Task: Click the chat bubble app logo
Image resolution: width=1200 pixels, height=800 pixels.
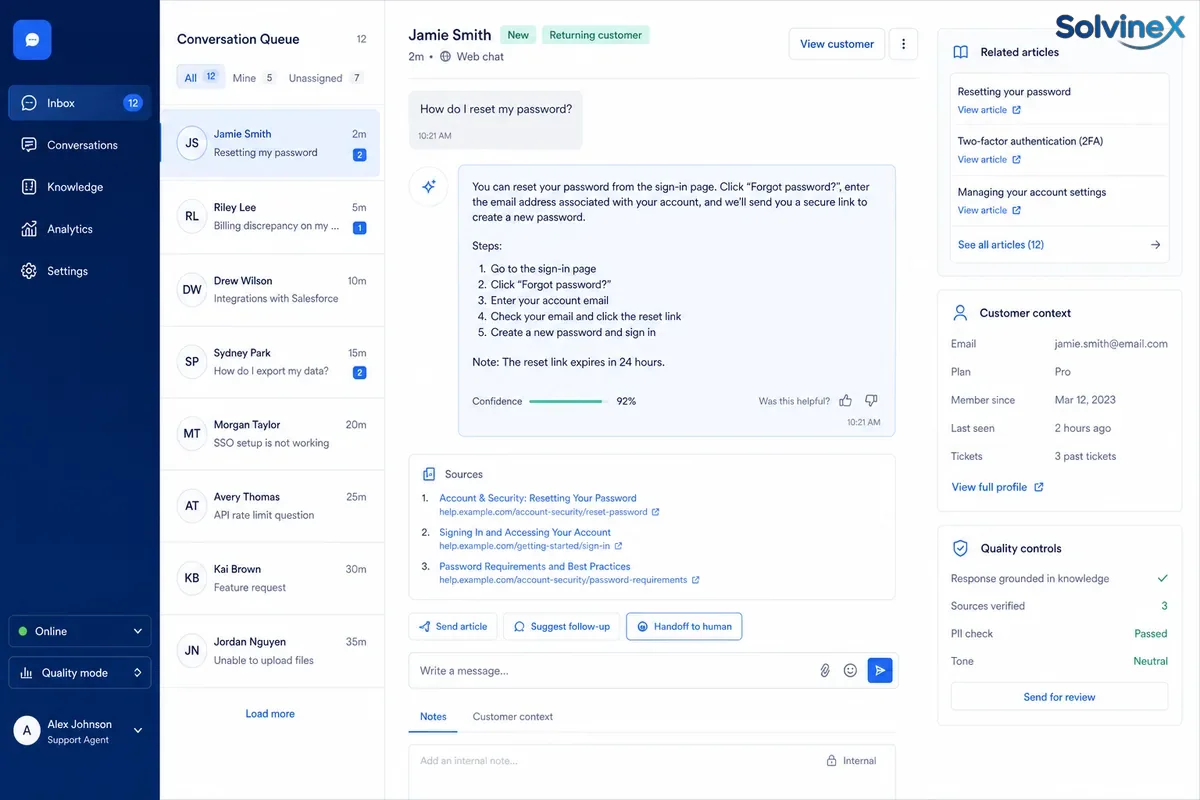Action: (32, 40)
